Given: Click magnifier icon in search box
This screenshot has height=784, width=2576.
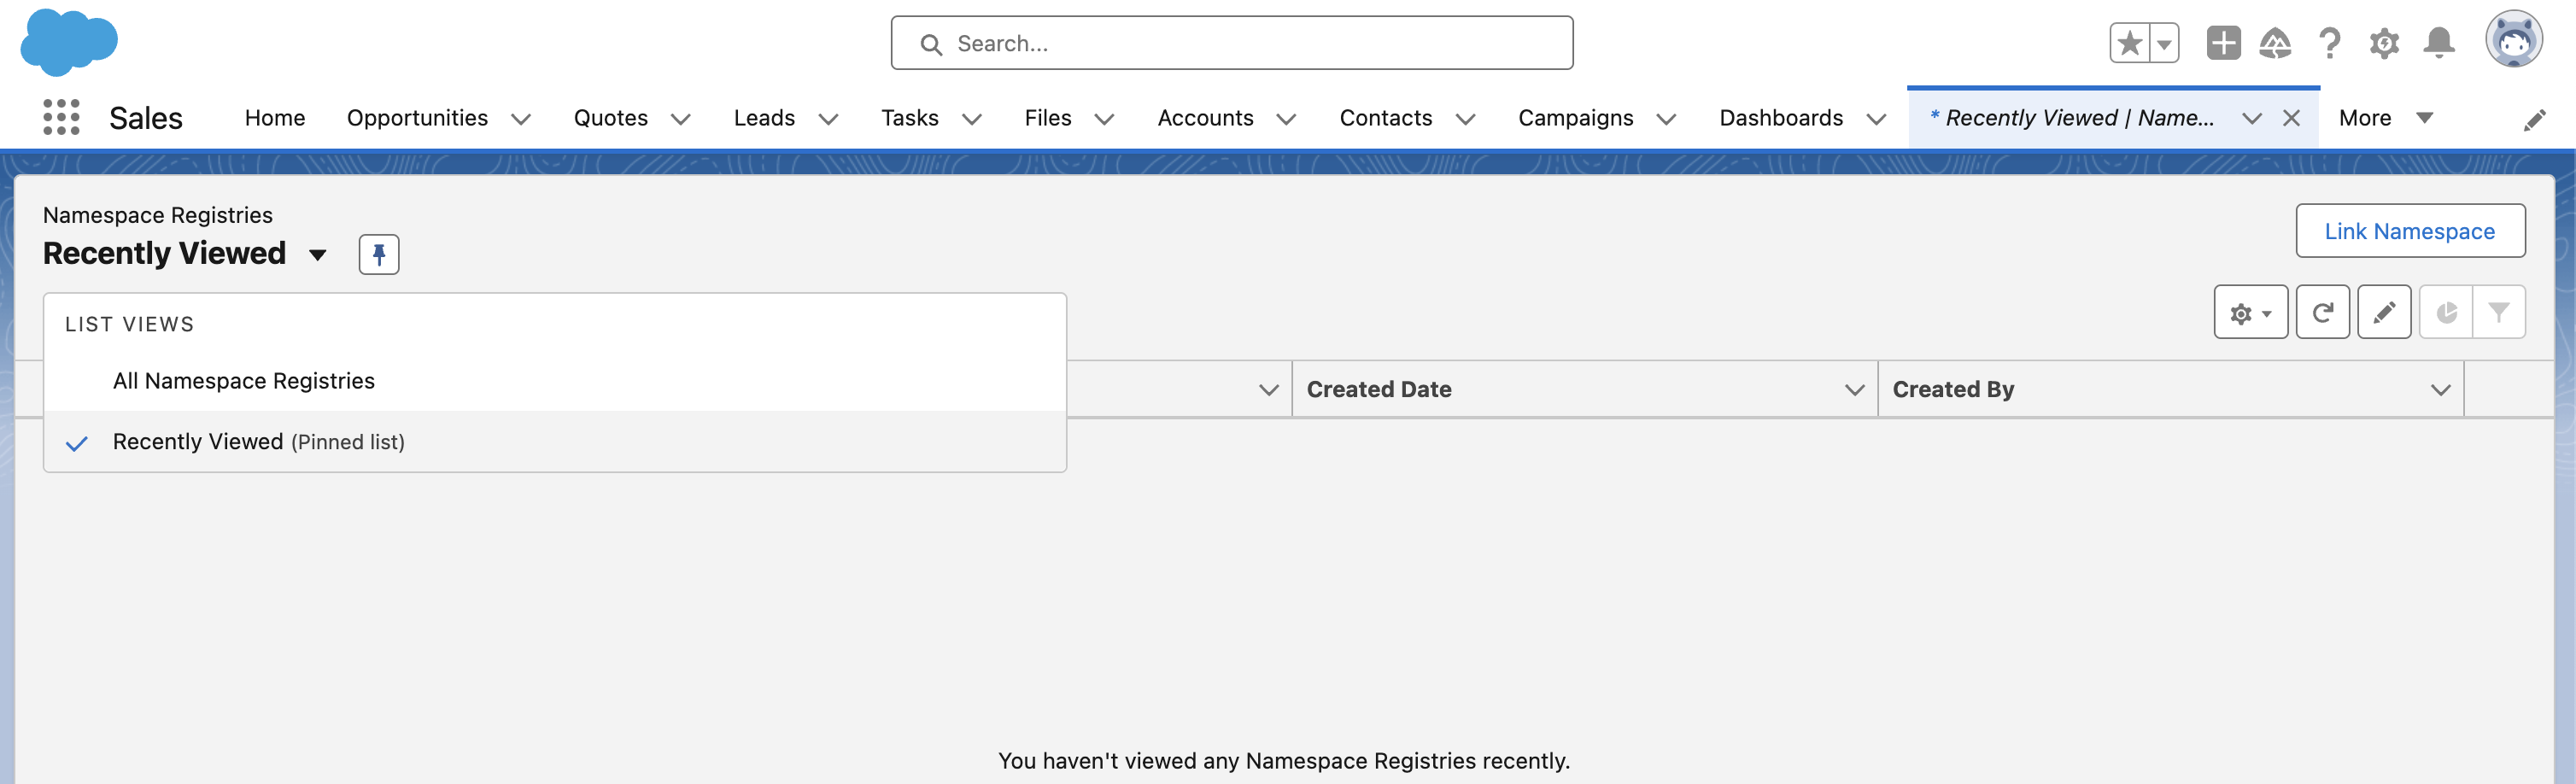Looking at the screenshot, I should coord(931,44).
